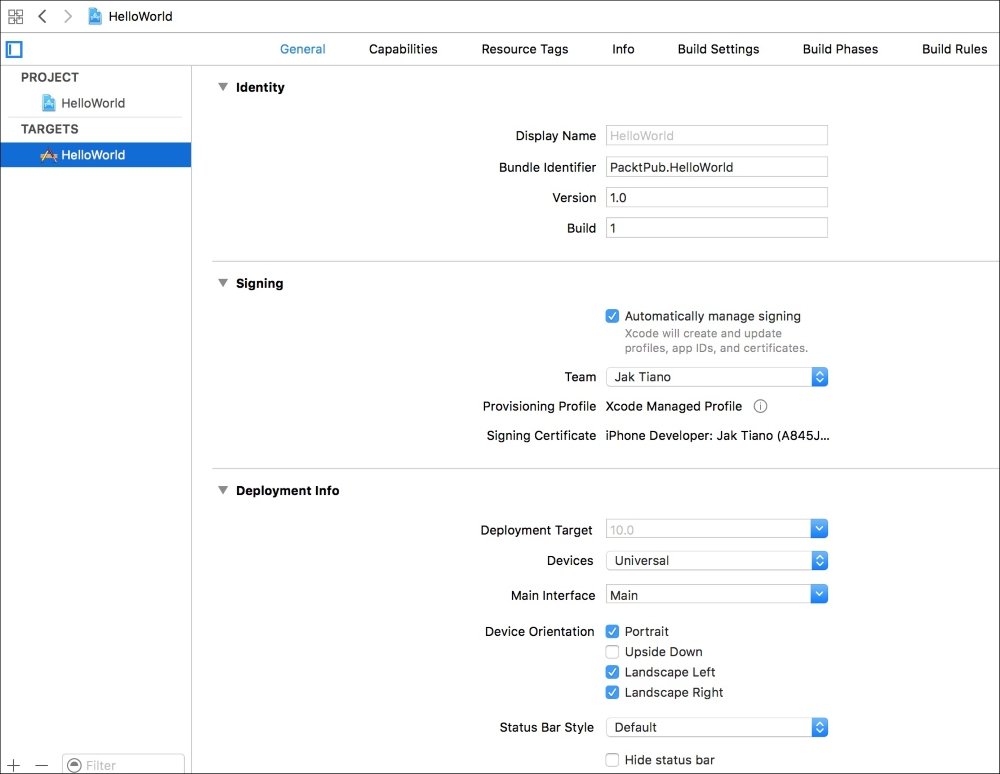Go back with the left chevron
The height and width of the screenshot is (774, 1000).
coord(42,16)
